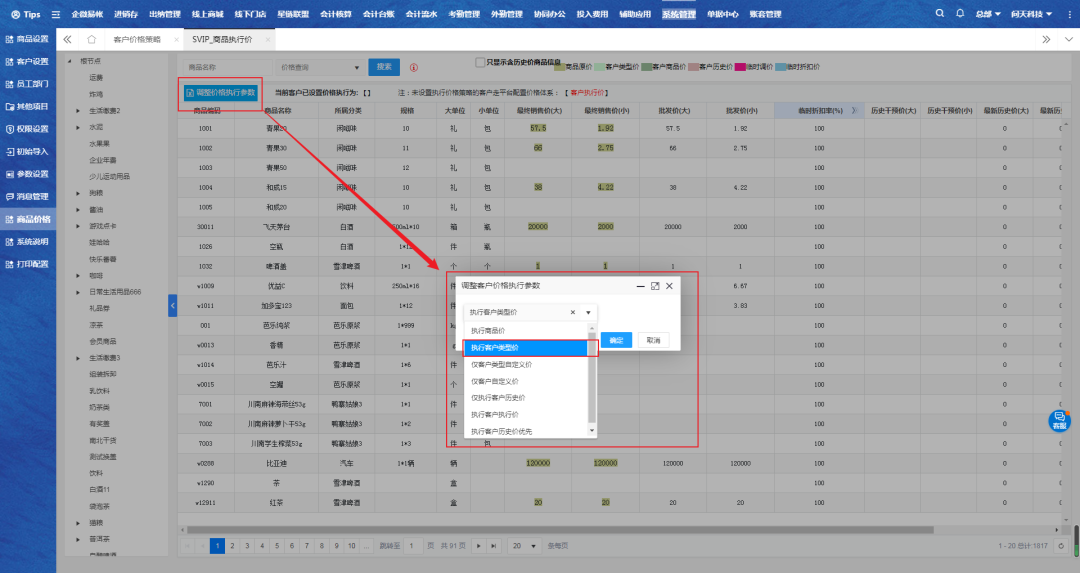Clear the selected value with the x icon
Screen dimensions: 1080x573
click(x=573, y=312)
